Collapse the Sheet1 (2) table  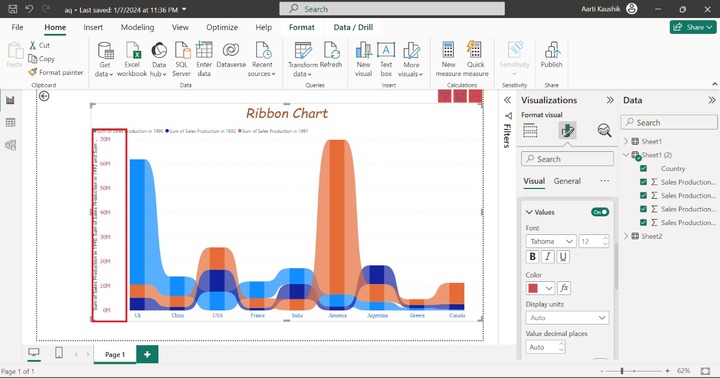[626, 155]
